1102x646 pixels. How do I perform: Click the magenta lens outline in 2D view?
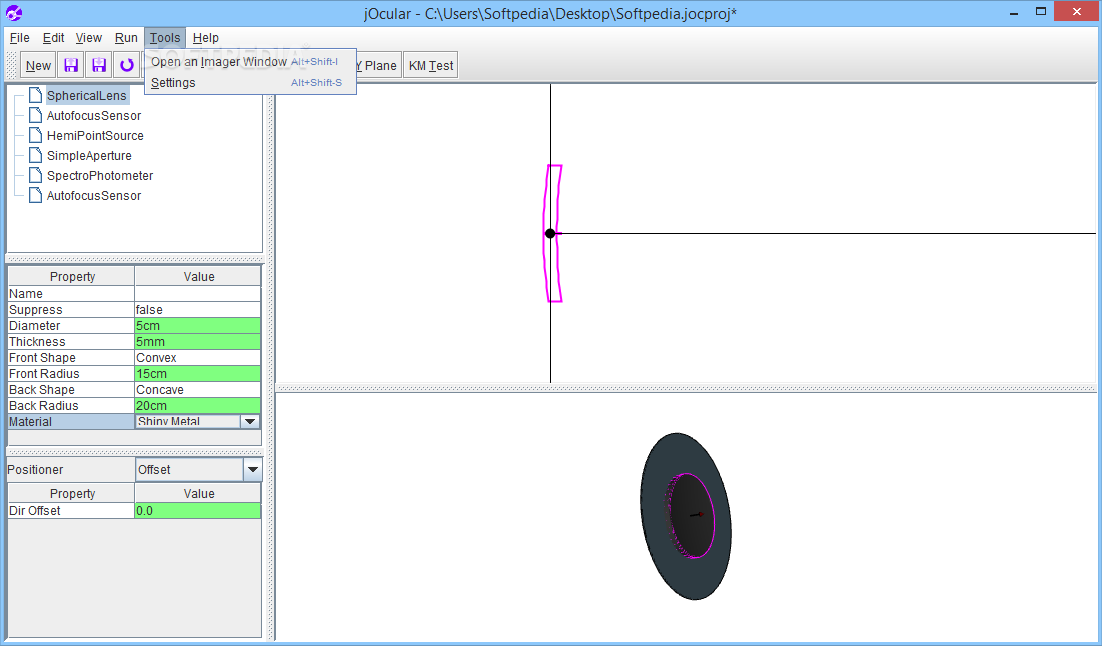point(554,233)
